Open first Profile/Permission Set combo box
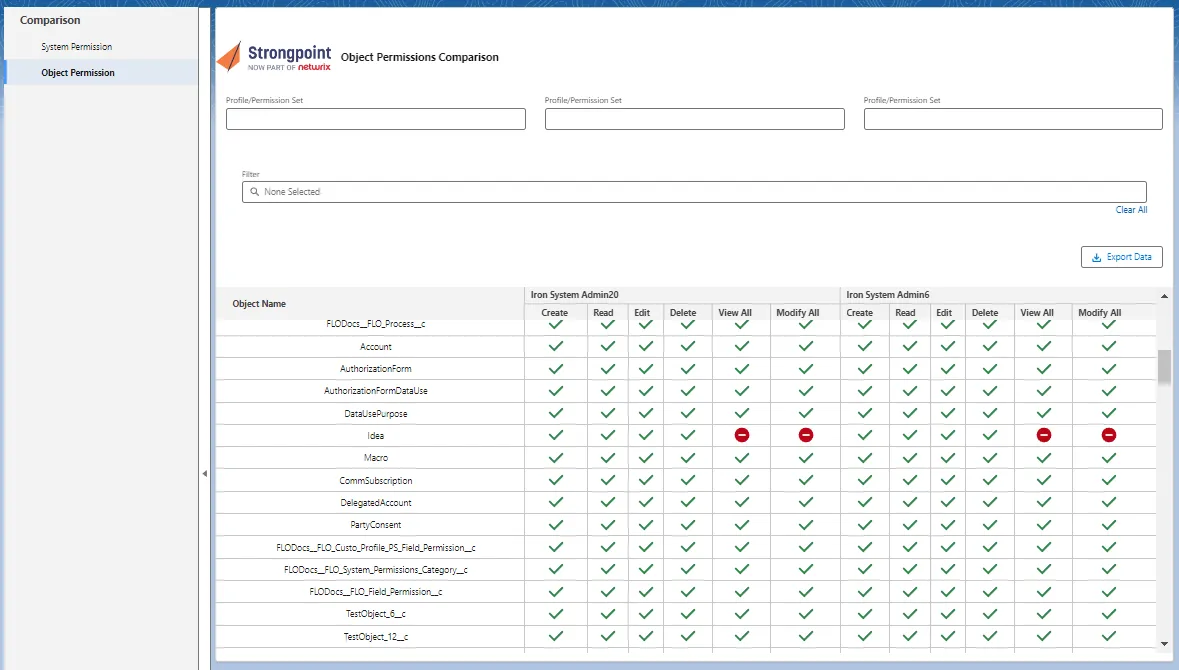 coord(376,119)
